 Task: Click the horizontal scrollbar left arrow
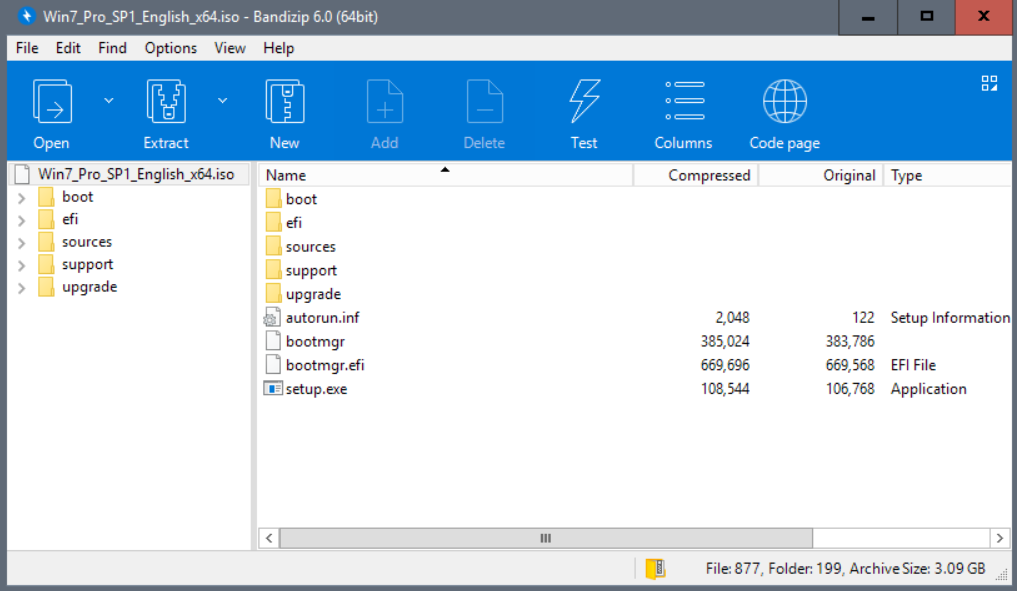tap(269, 538)
